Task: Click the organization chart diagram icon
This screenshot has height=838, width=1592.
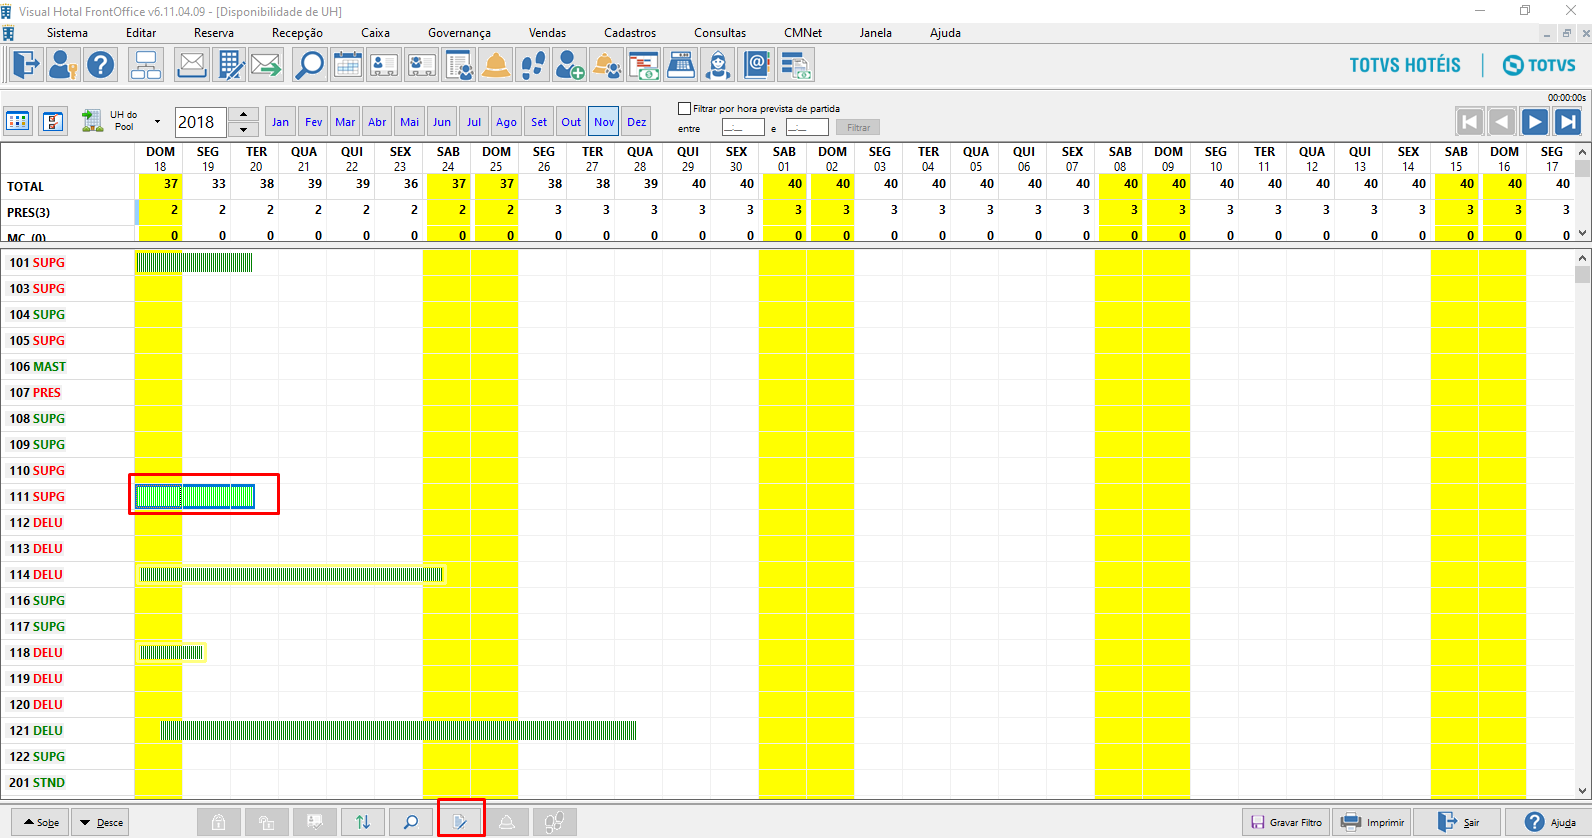Action: (x=146, y=65)
